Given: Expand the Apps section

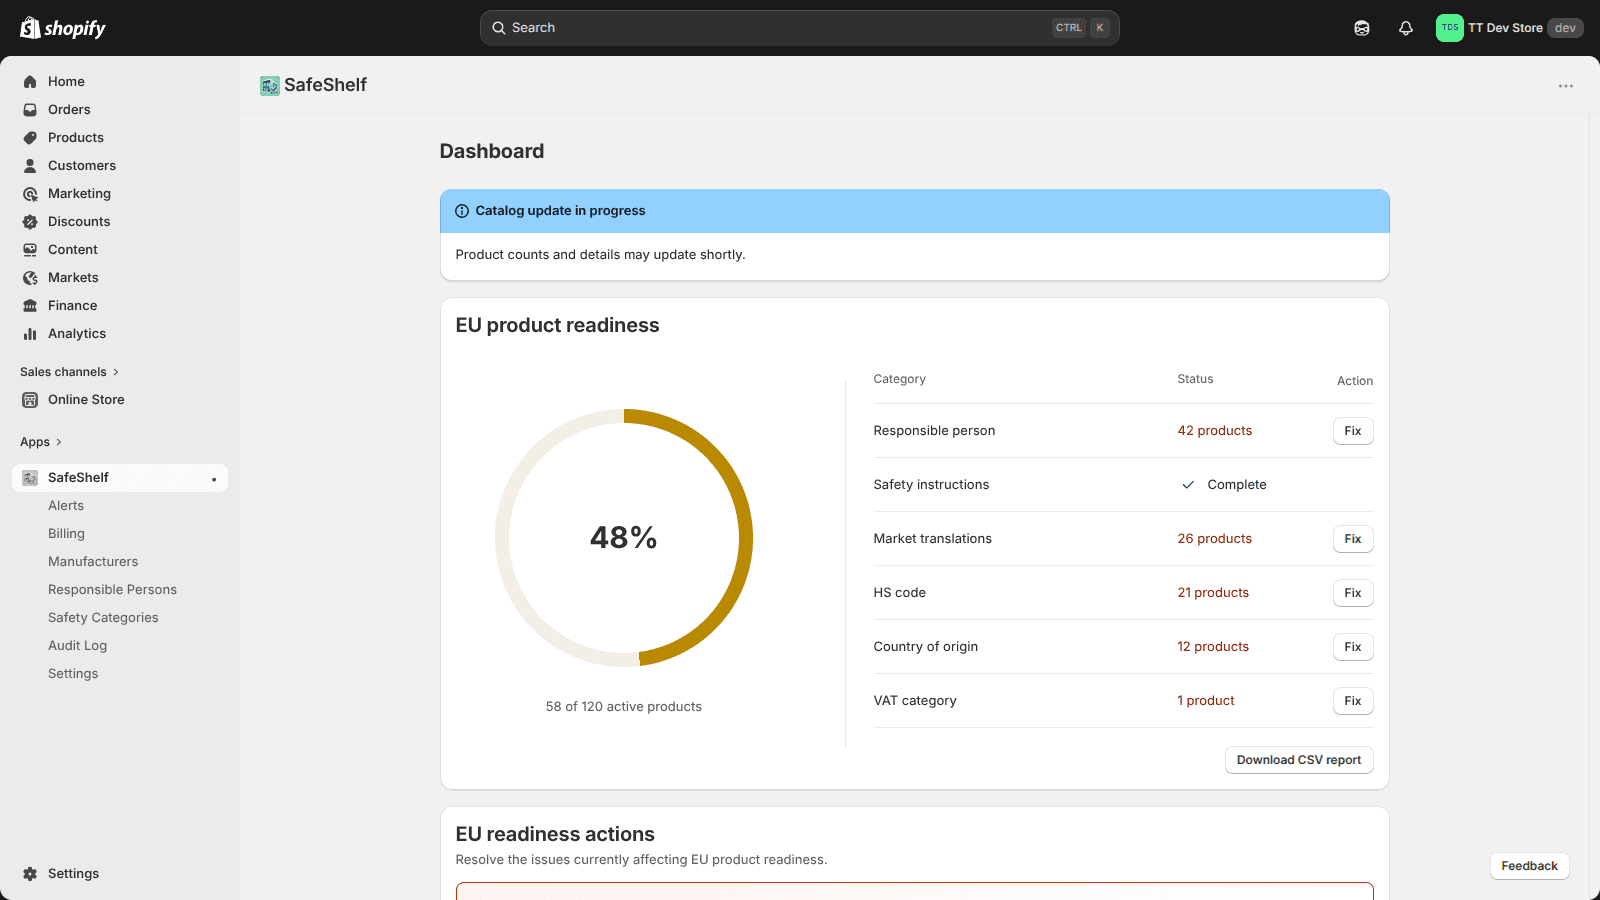Looking at the screenshot, I should 41,442.
